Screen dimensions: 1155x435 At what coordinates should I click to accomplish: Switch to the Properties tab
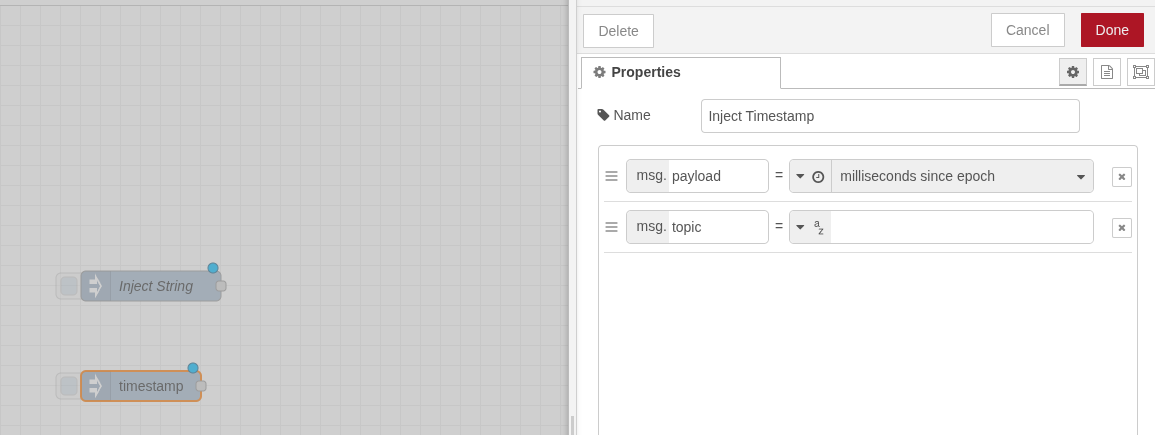coord(681,73)
